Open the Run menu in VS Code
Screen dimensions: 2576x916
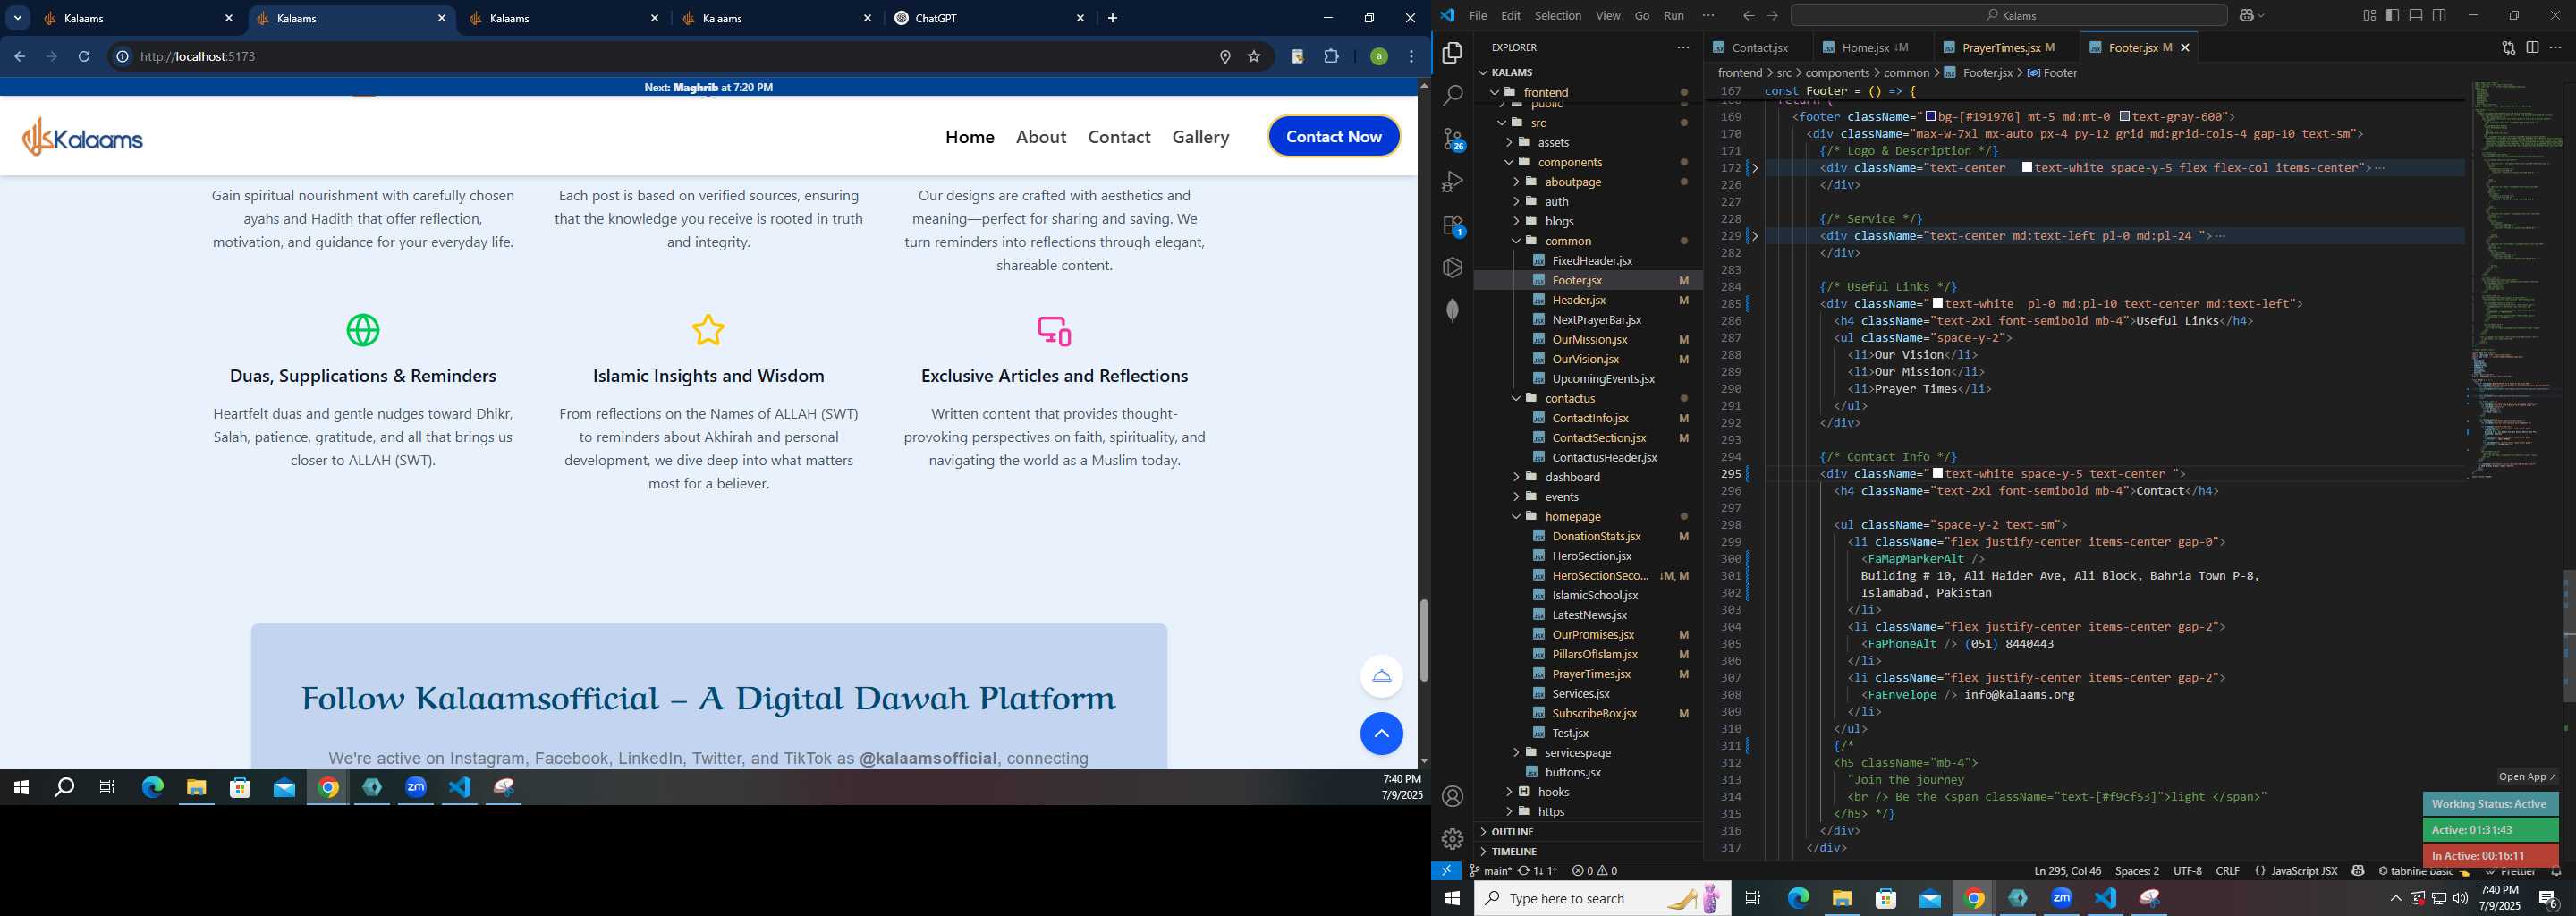pyautogui.click(x=1674, y=15)
